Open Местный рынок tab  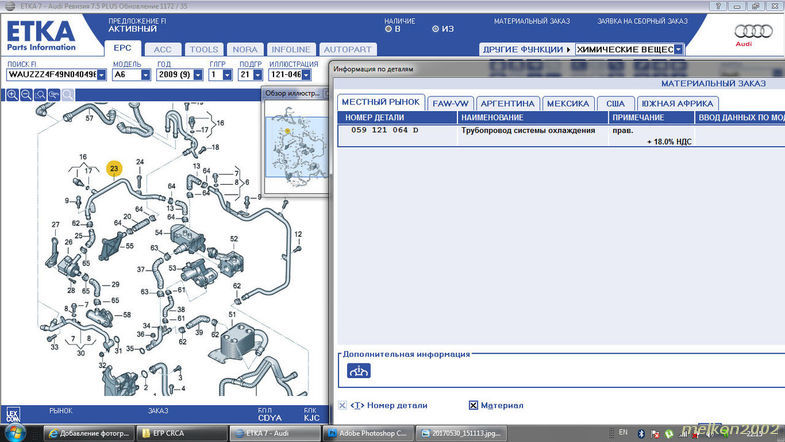click(x=380, y=102)
